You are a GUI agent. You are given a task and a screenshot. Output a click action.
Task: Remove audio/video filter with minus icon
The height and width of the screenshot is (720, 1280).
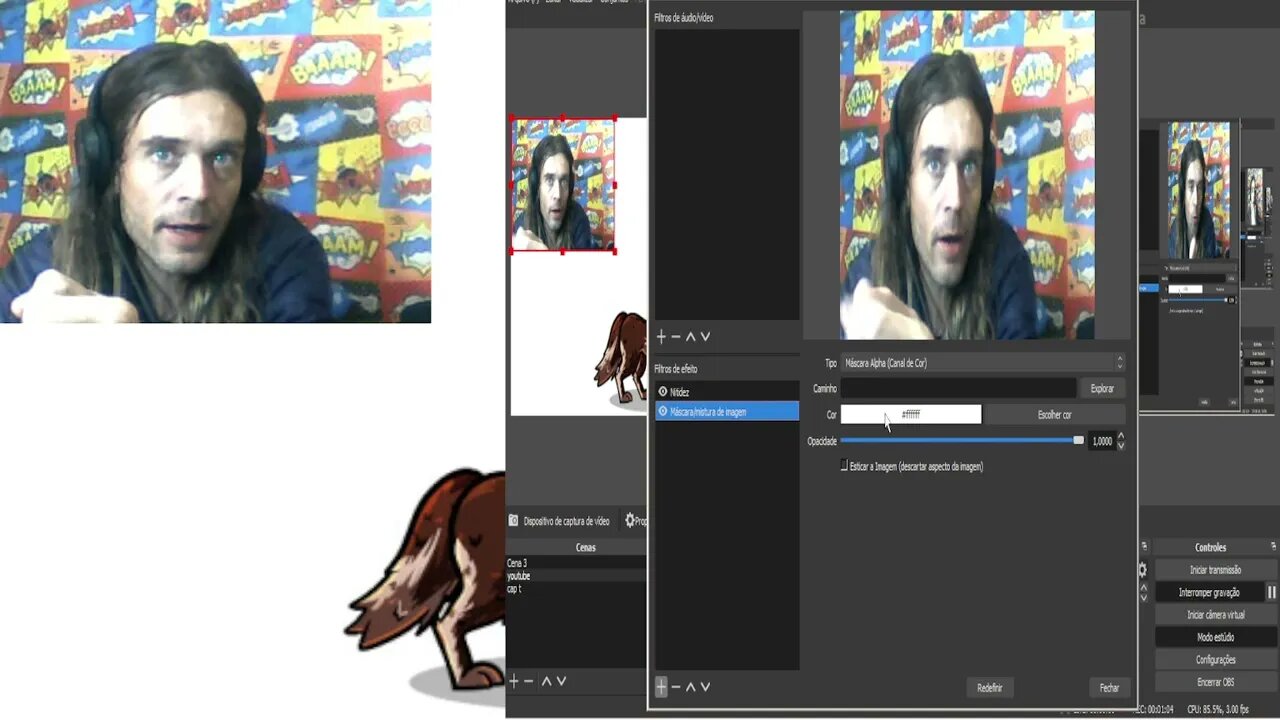coord(676,337)
